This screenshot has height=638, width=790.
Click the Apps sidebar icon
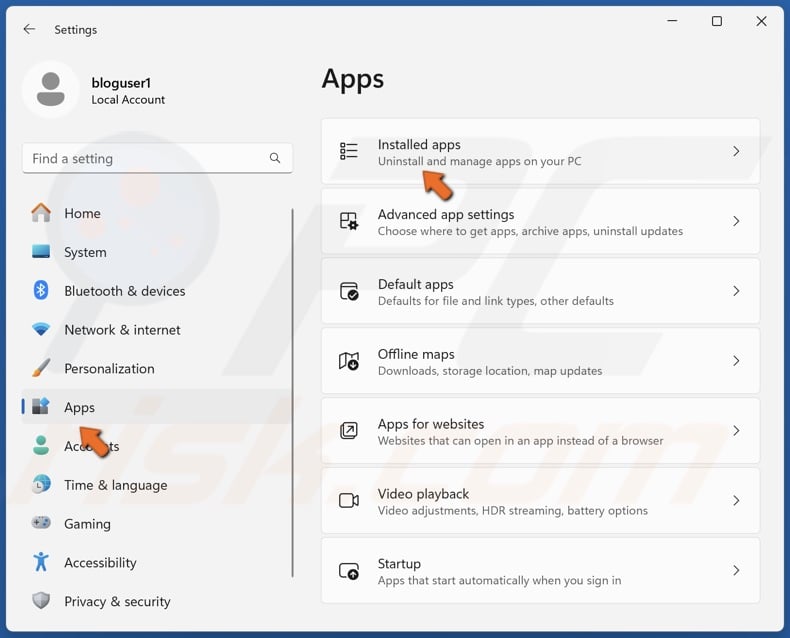point(41,406)
